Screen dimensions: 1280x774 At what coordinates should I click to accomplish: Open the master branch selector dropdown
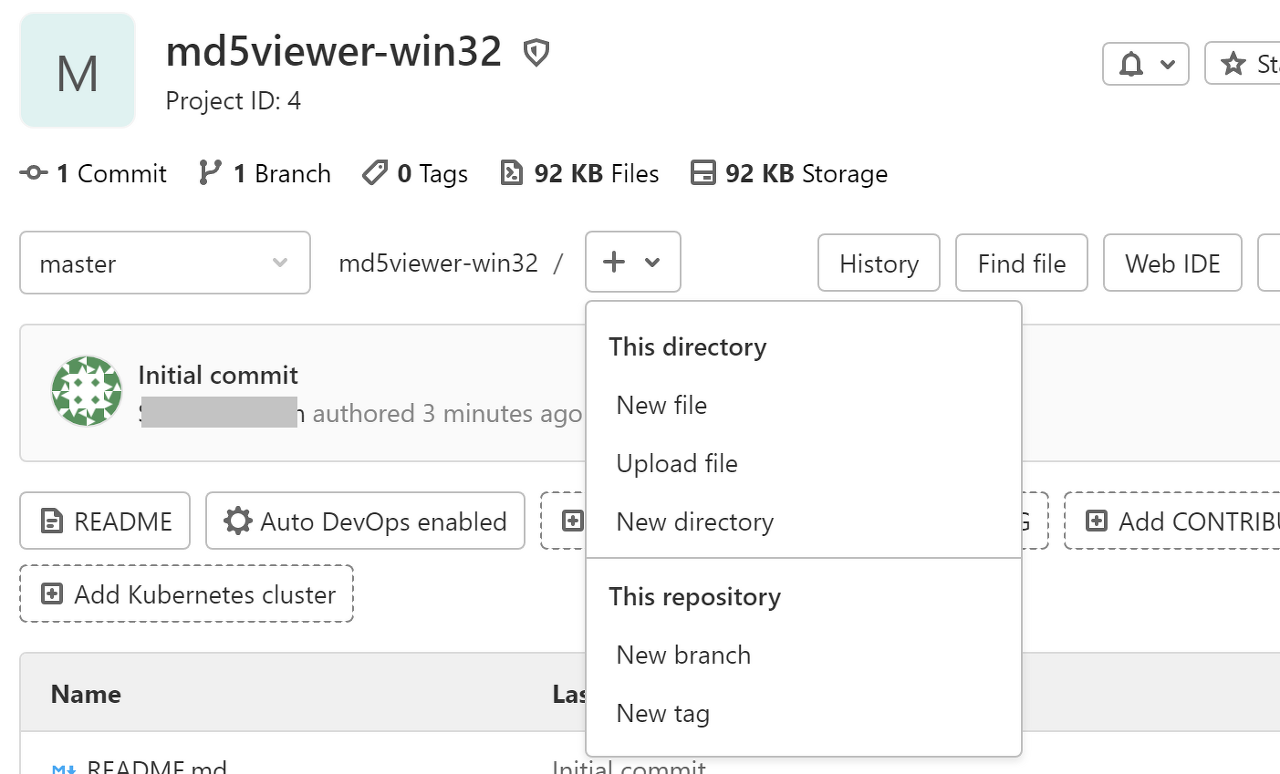coord(165,263)
